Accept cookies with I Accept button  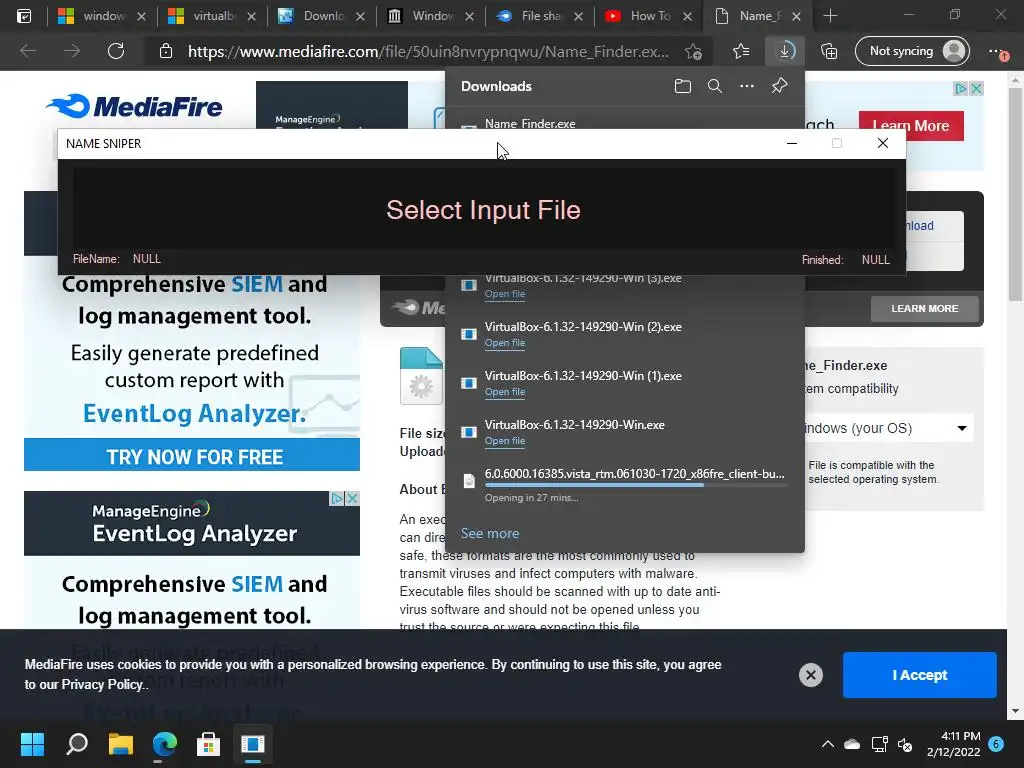(x=920, y=675)
